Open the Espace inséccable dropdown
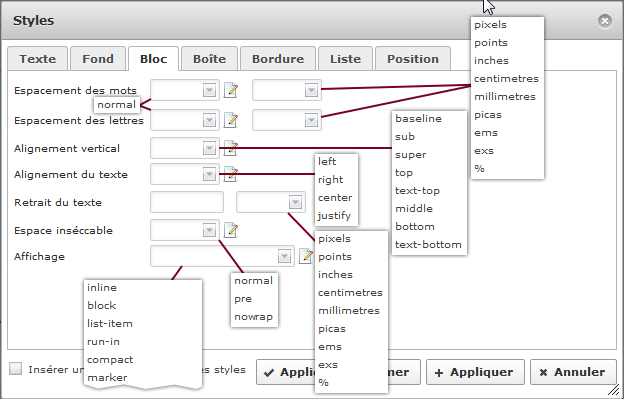The image size is (624, 399). coord(209,230)
